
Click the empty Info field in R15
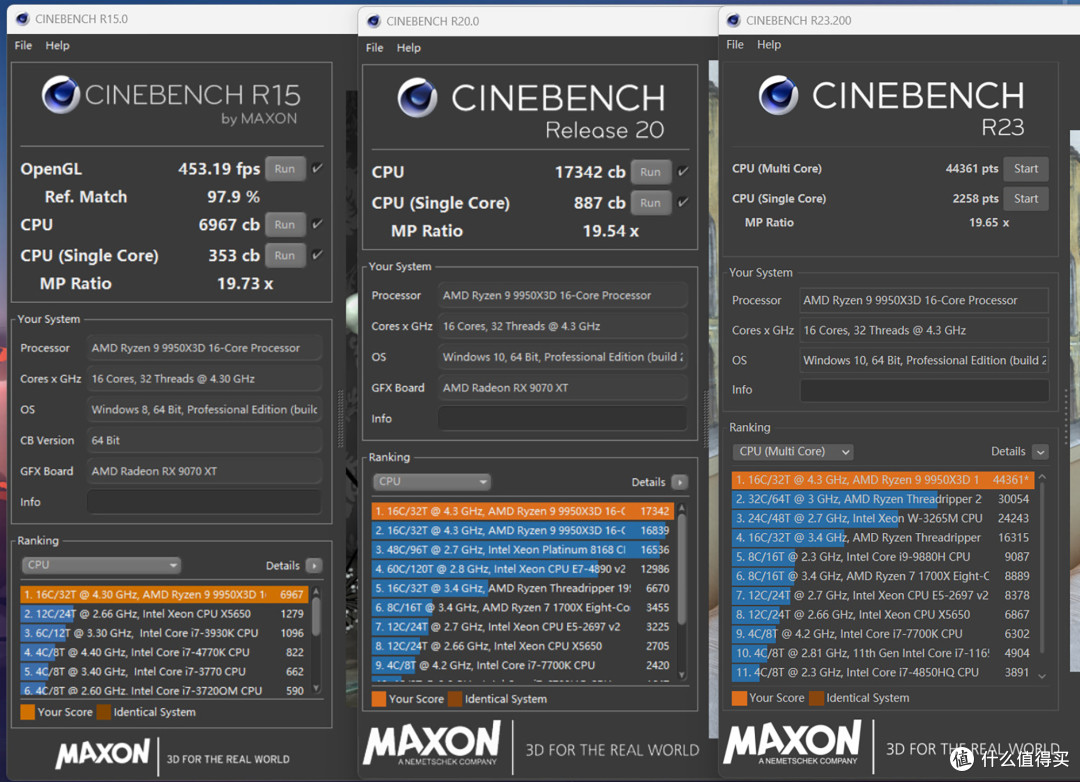[205, 502]
